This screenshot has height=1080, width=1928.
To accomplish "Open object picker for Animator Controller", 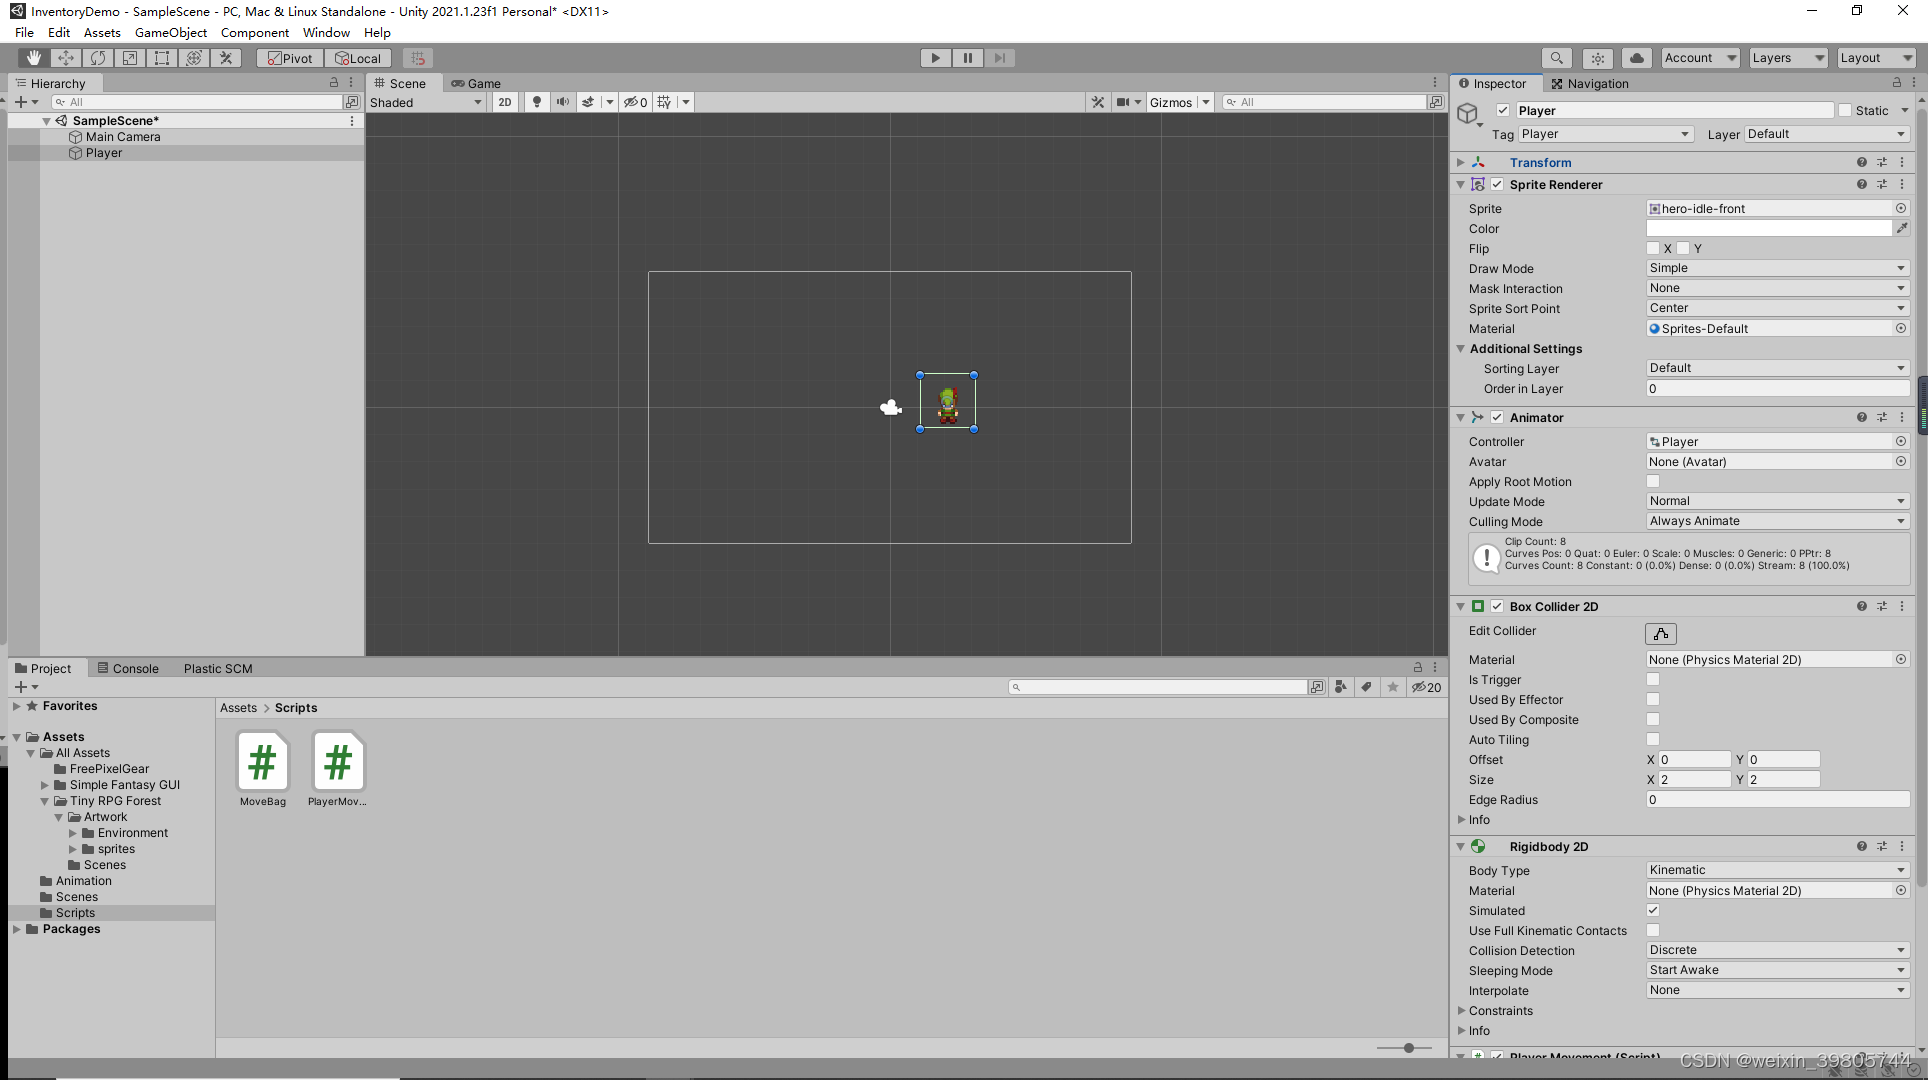I will pyautogui.click(x=1901, y=441).
